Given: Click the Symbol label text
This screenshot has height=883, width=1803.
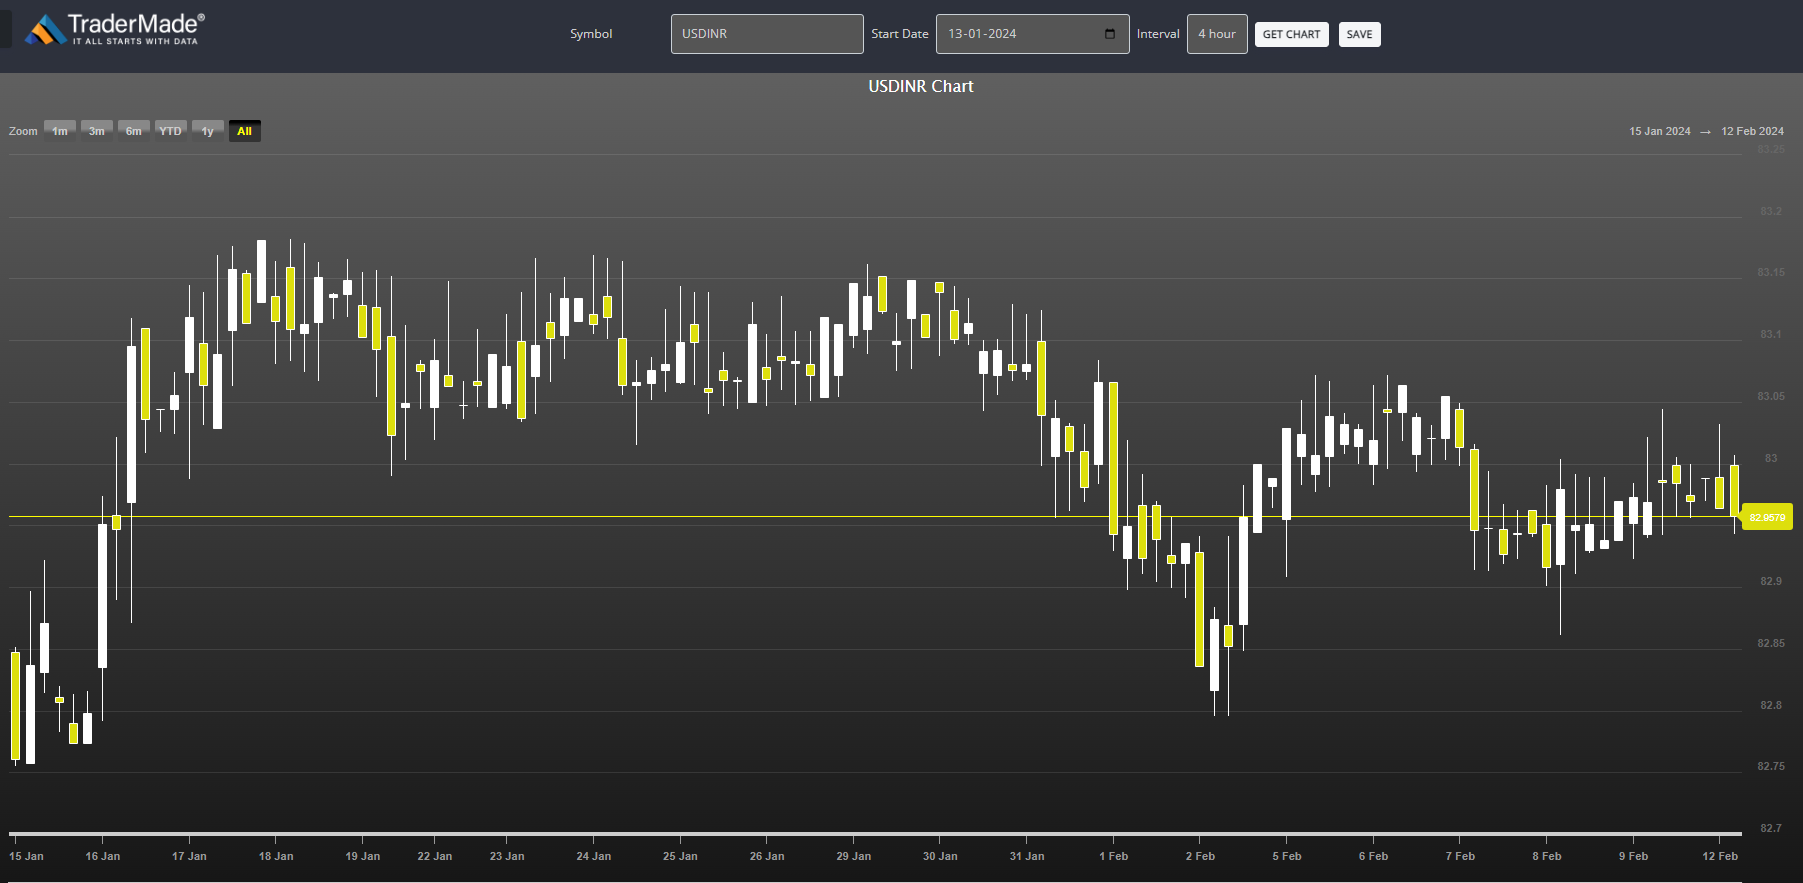Looking at the screenshot, I should [x=591, y=34].
